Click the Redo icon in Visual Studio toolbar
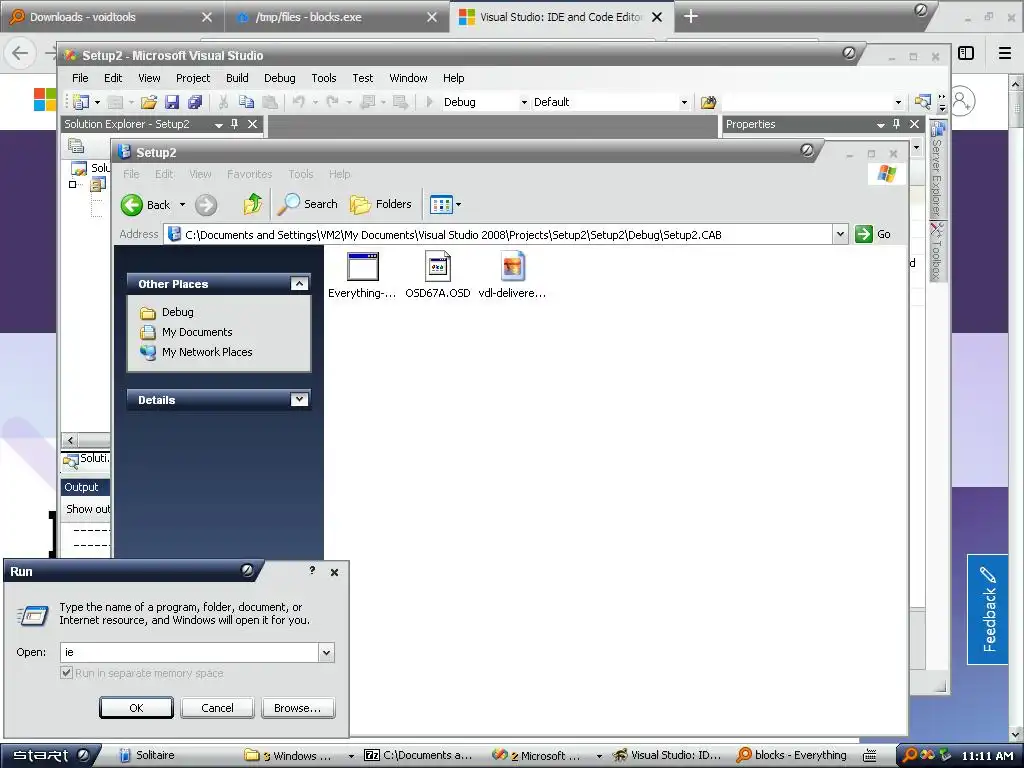This screenshot has width=1024, height=768. 332,102
